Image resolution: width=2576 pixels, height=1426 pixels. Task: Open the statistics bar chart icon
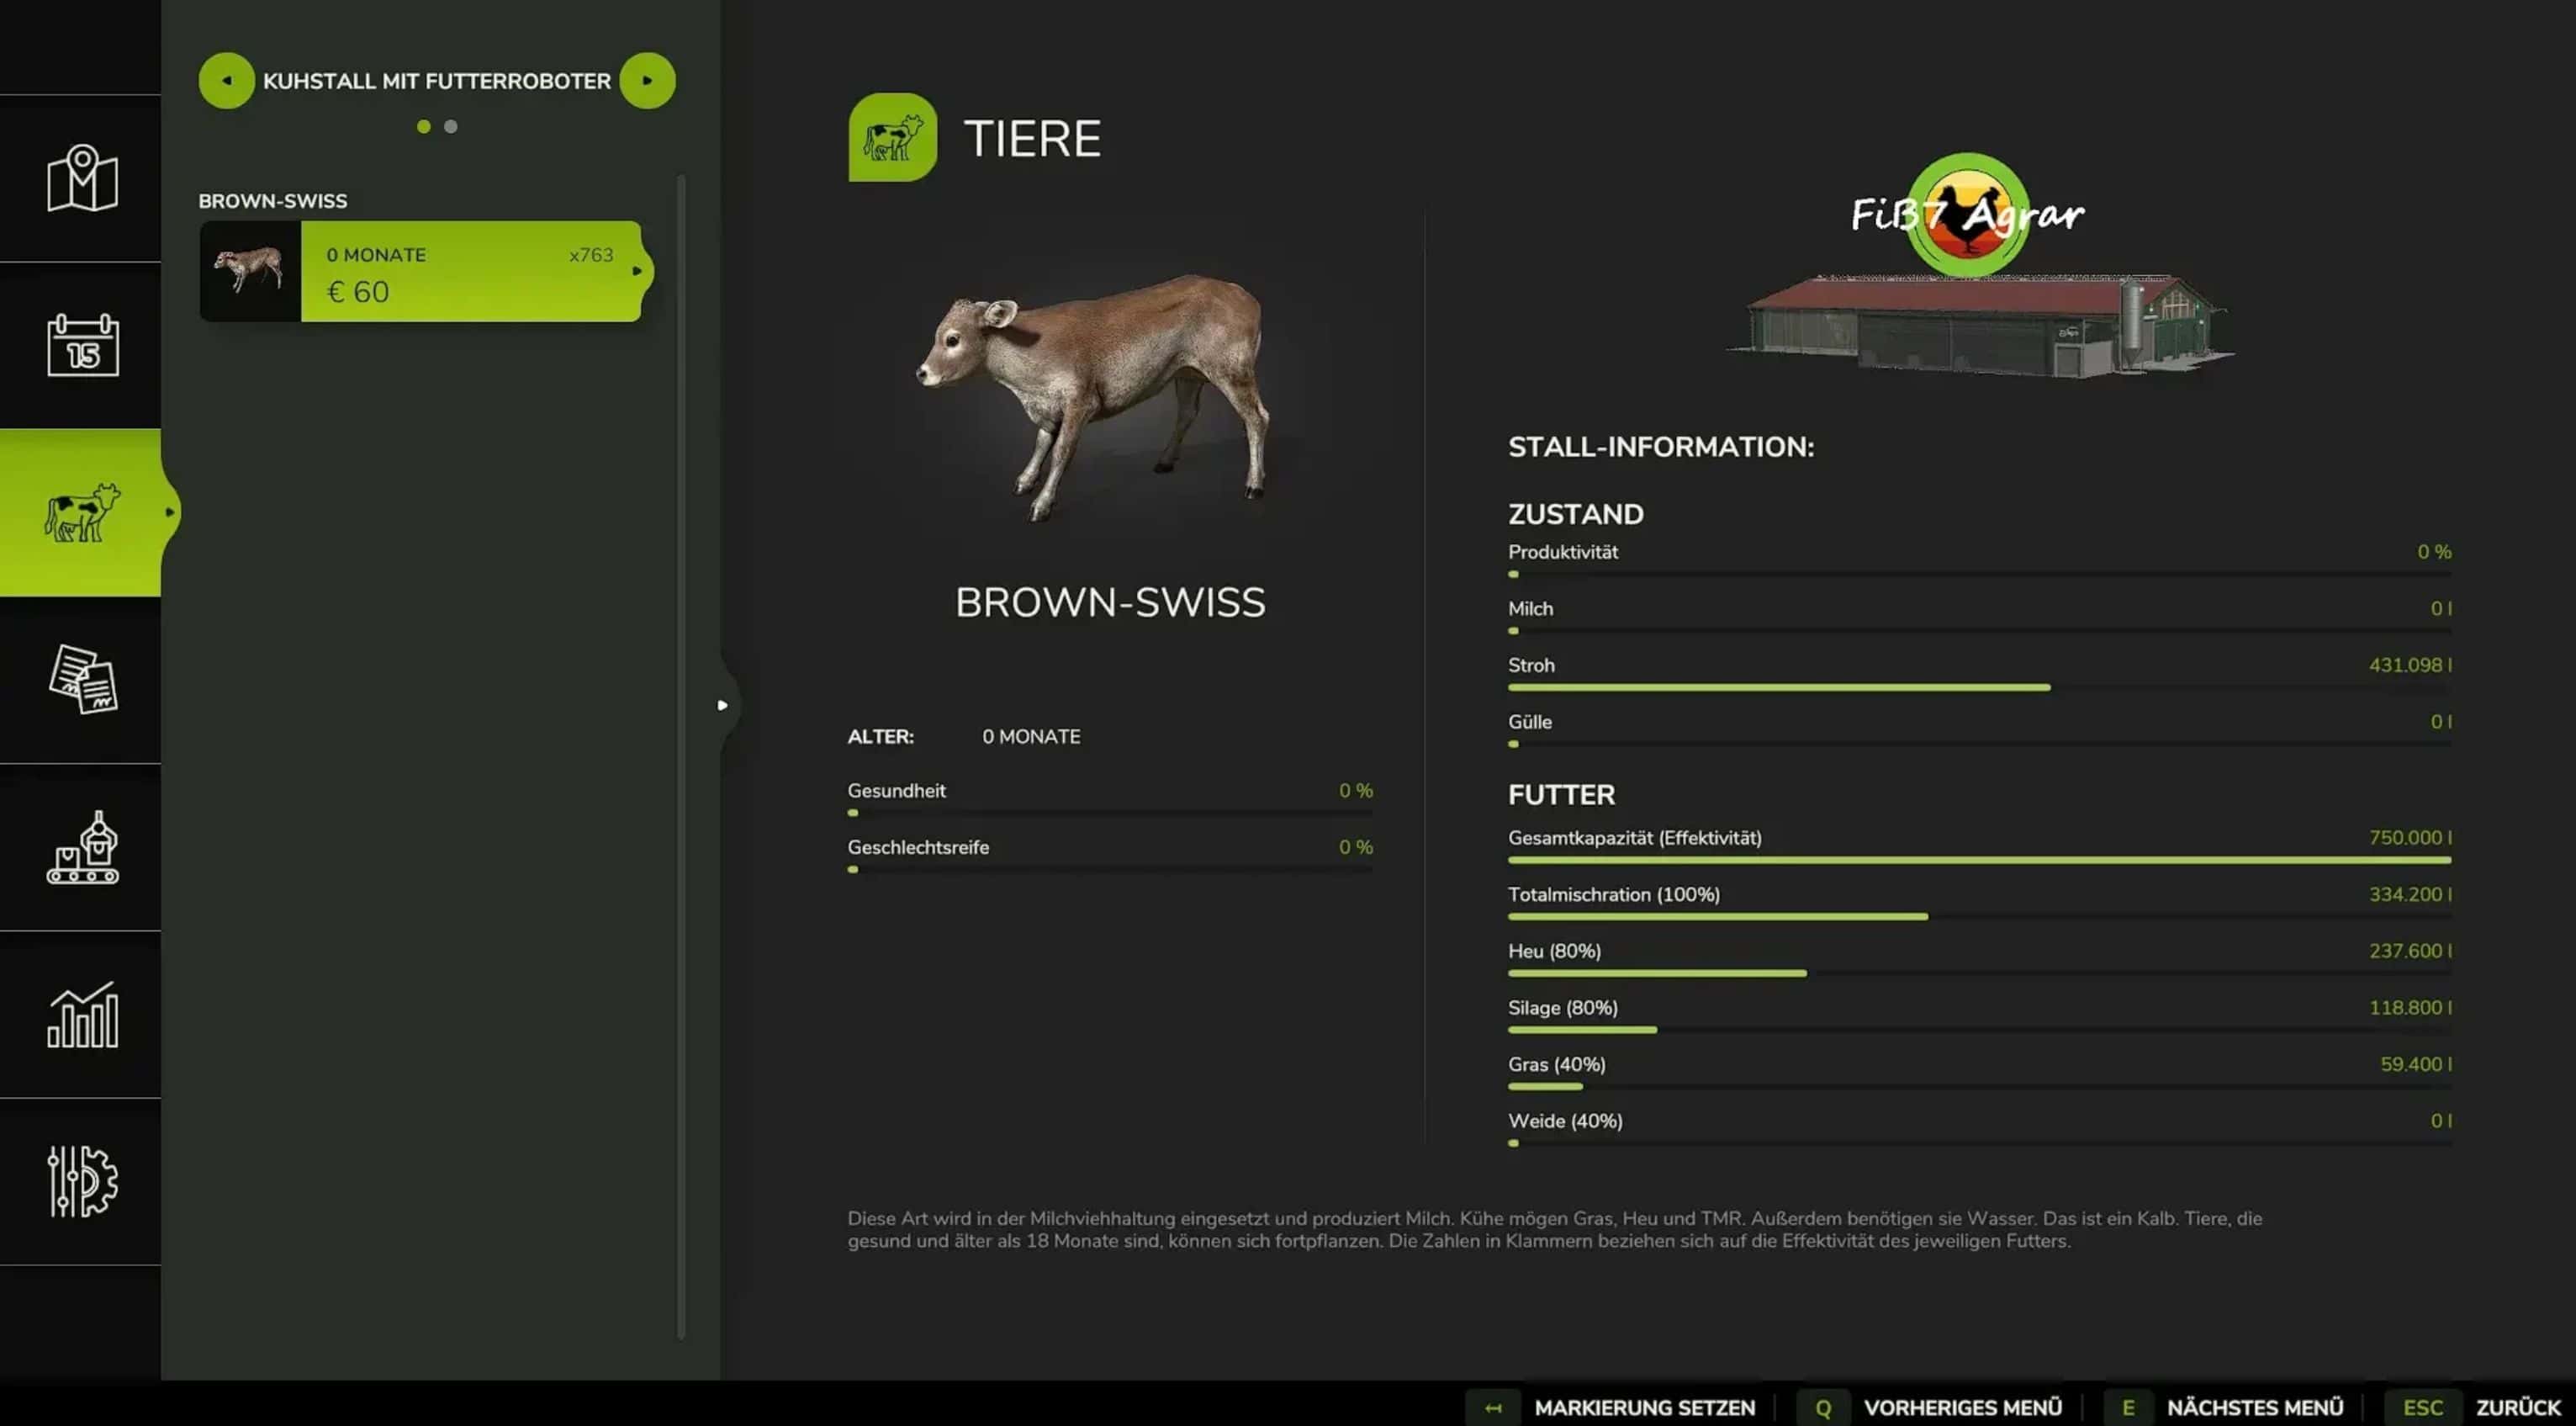click(82, 1014)
